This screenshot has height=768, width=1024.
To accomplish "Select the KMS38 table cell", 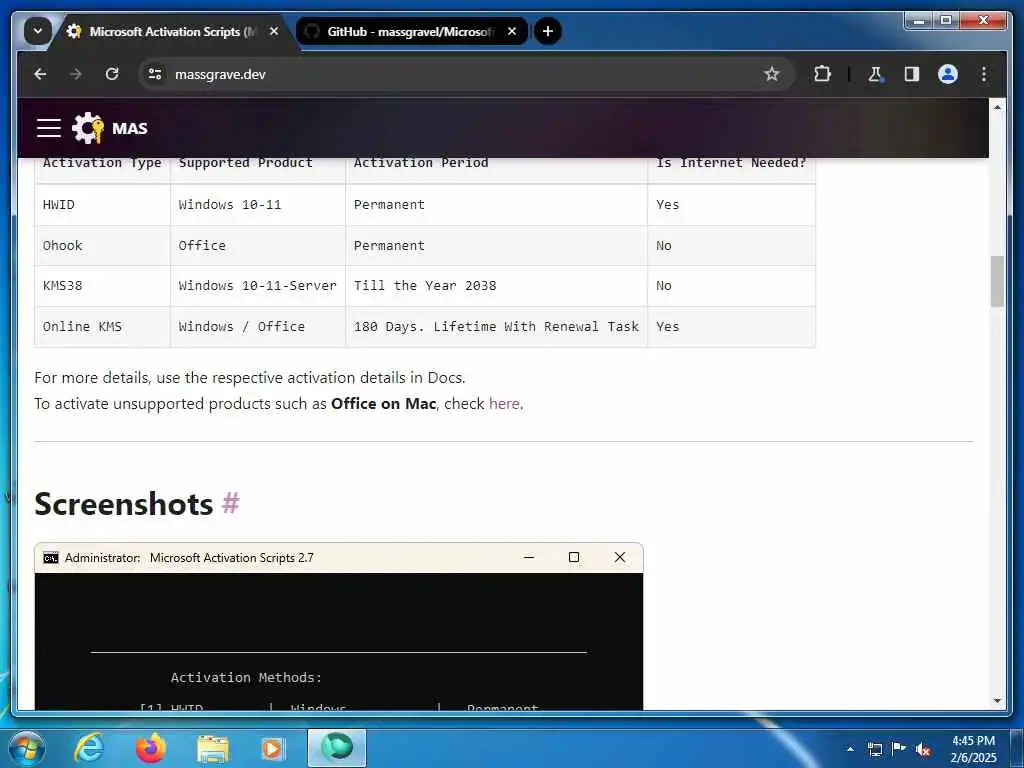I will click(102, 286).
